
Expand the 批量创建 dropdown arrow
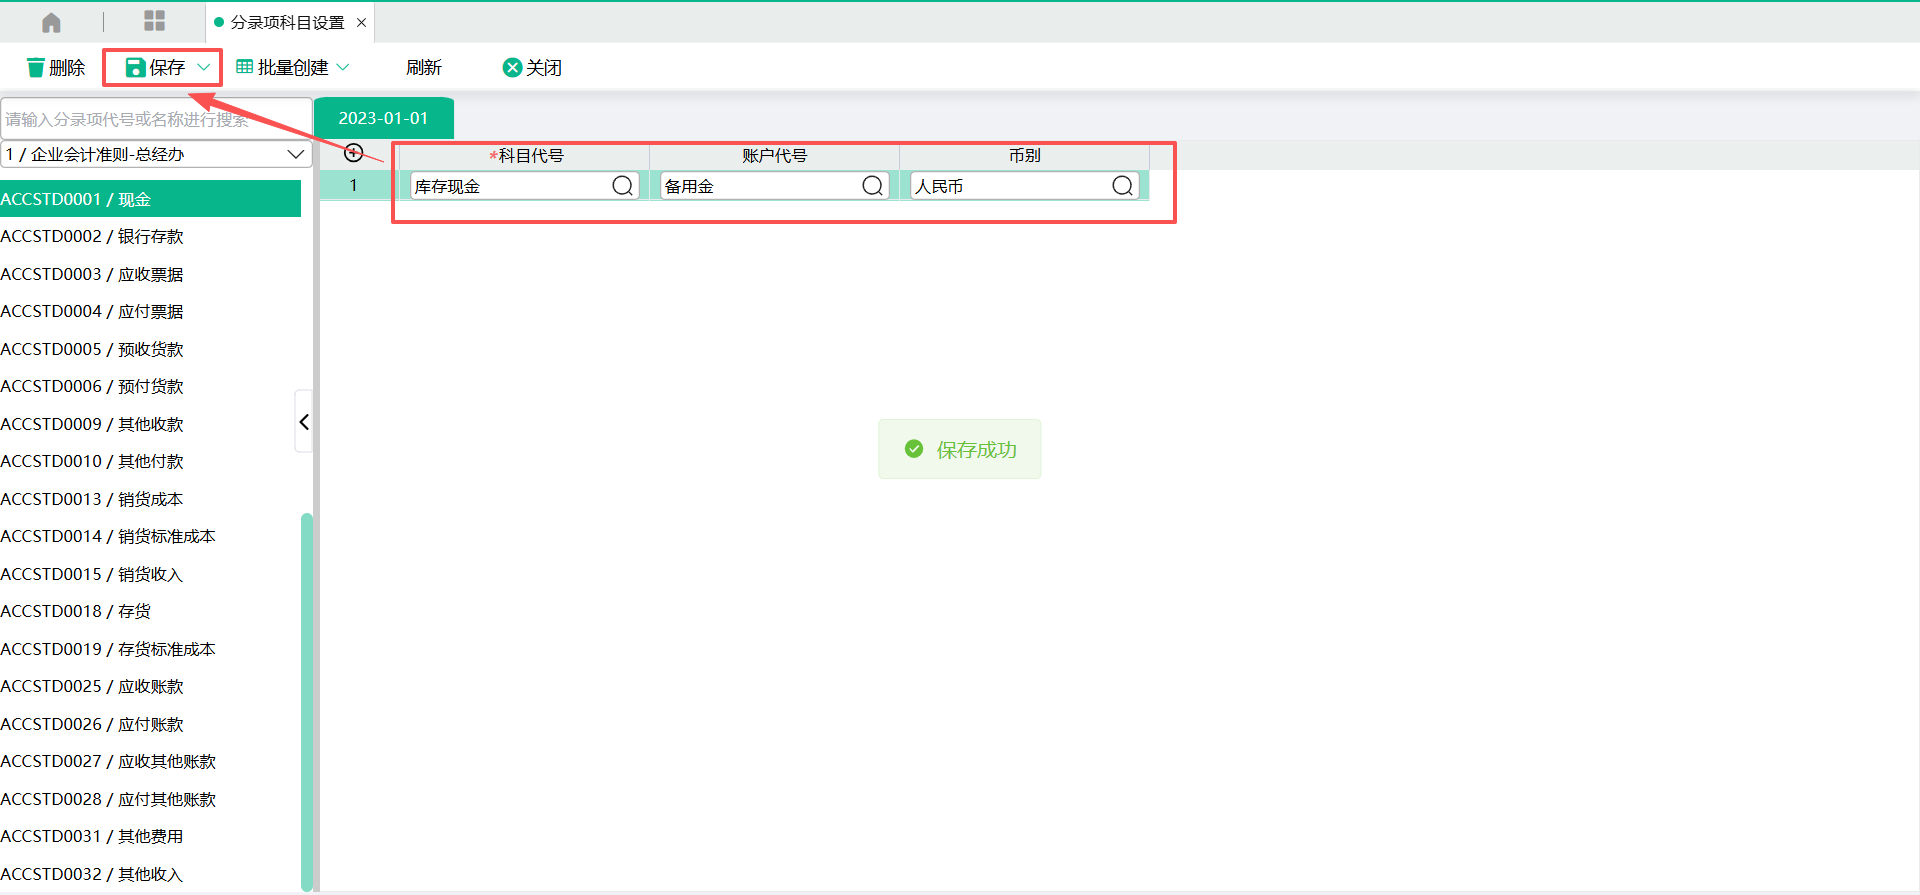pyautogui.click(x=343, y=68)
